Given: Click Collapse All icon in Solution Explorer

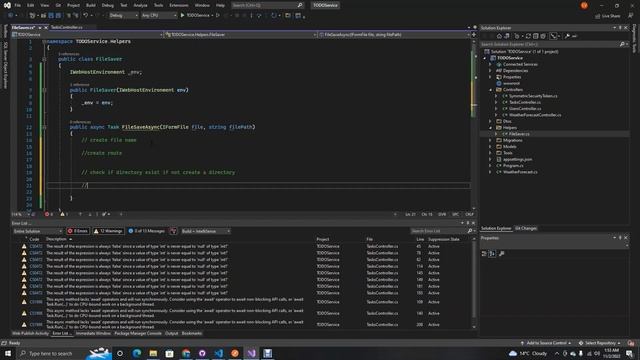Looking at the screenshot, I should pos(536,36).
